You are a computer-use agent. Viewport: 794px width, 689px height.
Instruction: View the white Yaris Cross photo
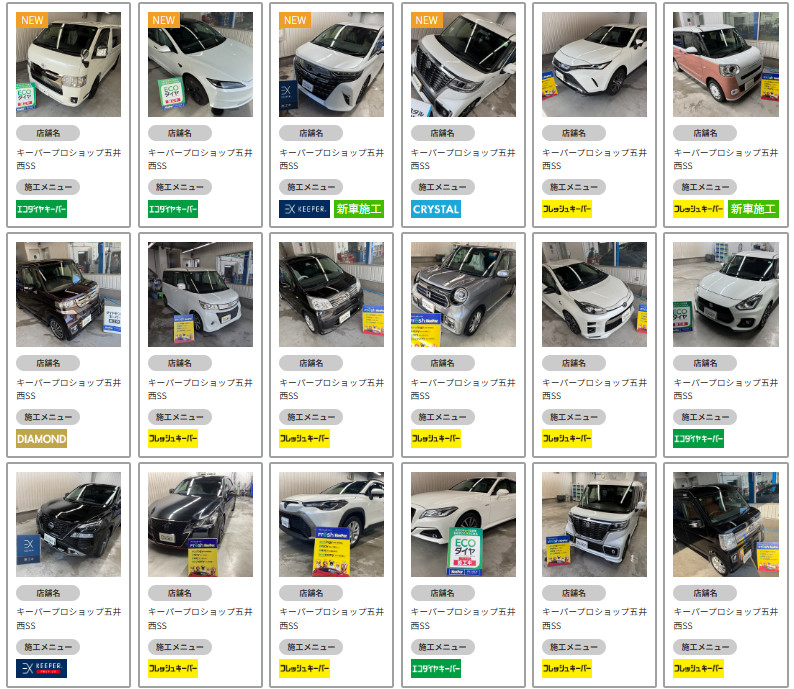click(331, 524)
